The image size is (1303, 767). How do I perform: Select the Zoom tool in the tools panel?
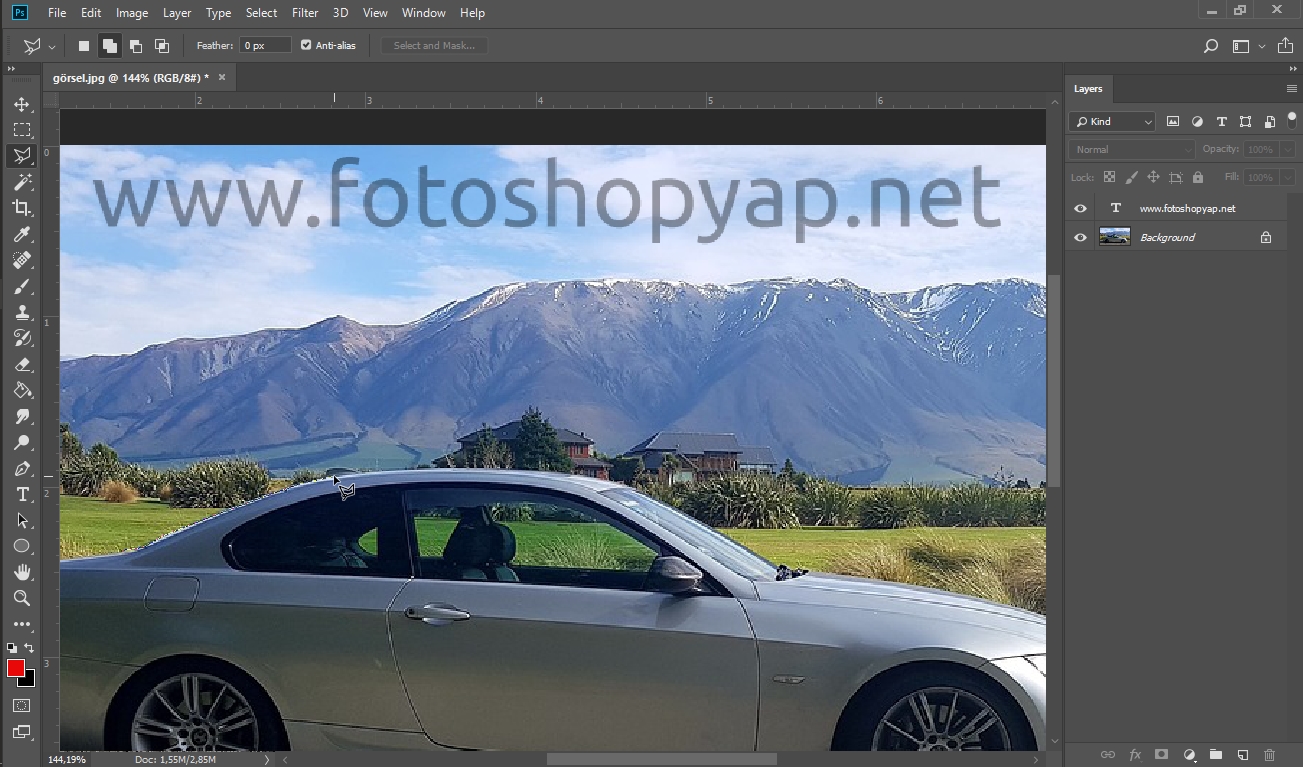[x=22, y=598]
